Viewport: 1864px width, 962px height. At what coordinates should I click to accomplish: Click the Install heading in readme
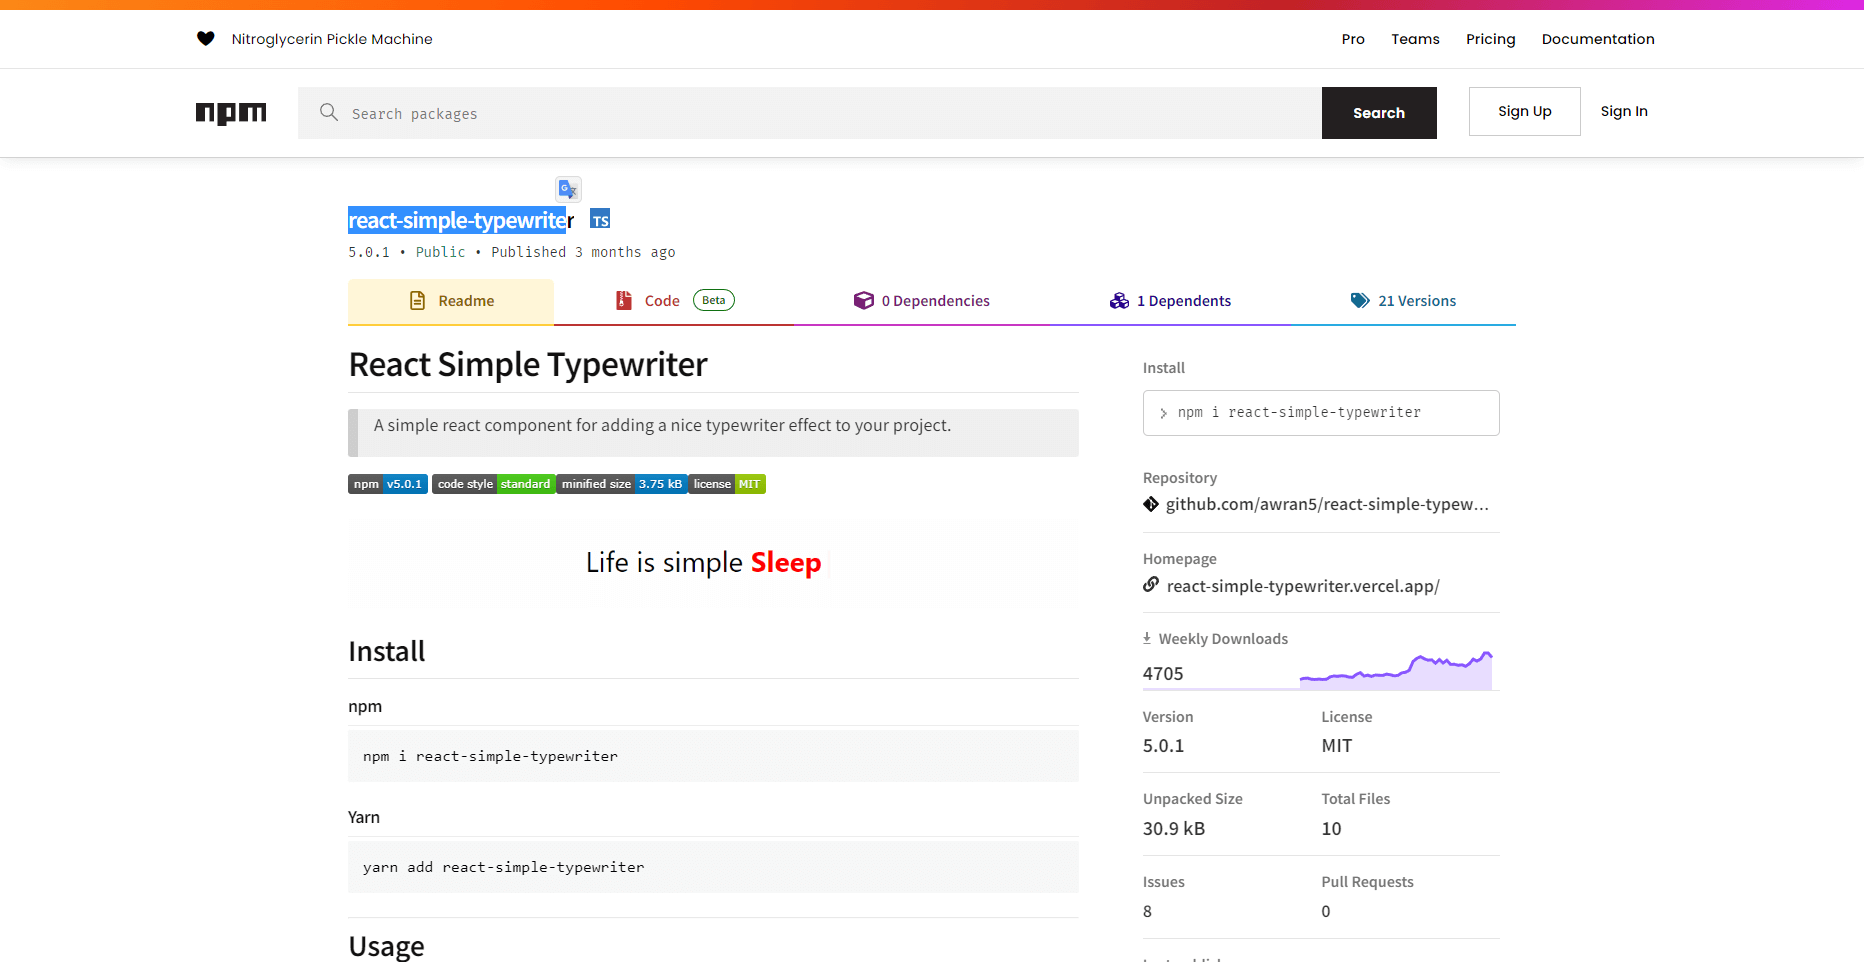tap(387, 652)
